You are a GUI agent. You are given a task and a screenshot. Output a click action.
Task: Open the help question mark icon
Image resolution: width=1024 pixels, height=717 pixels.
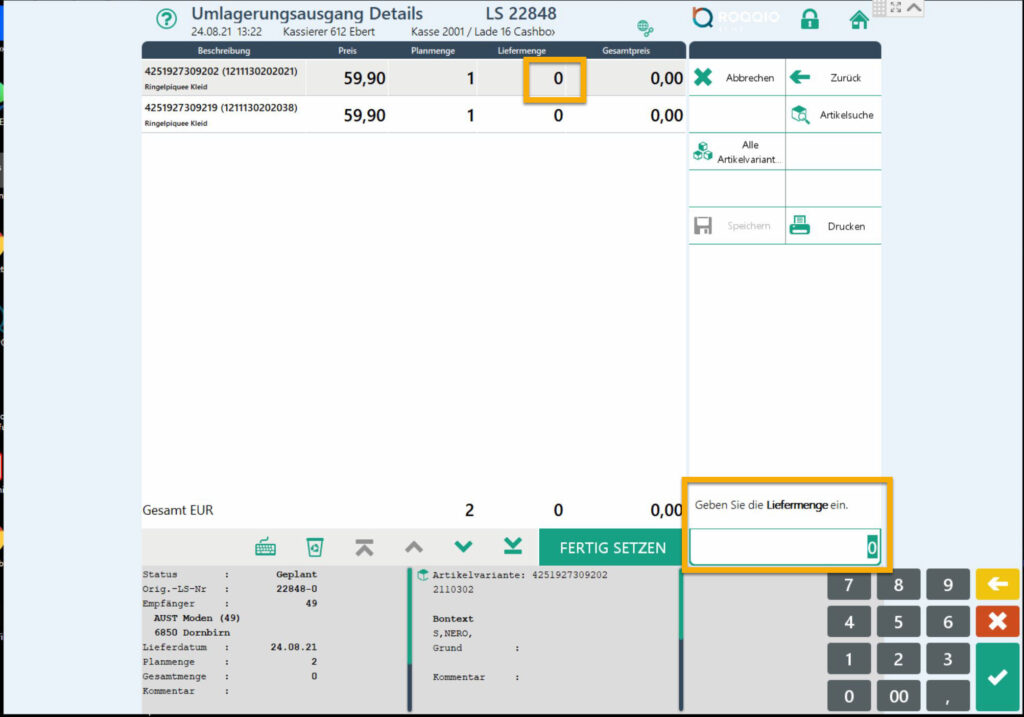coord(167,19)
